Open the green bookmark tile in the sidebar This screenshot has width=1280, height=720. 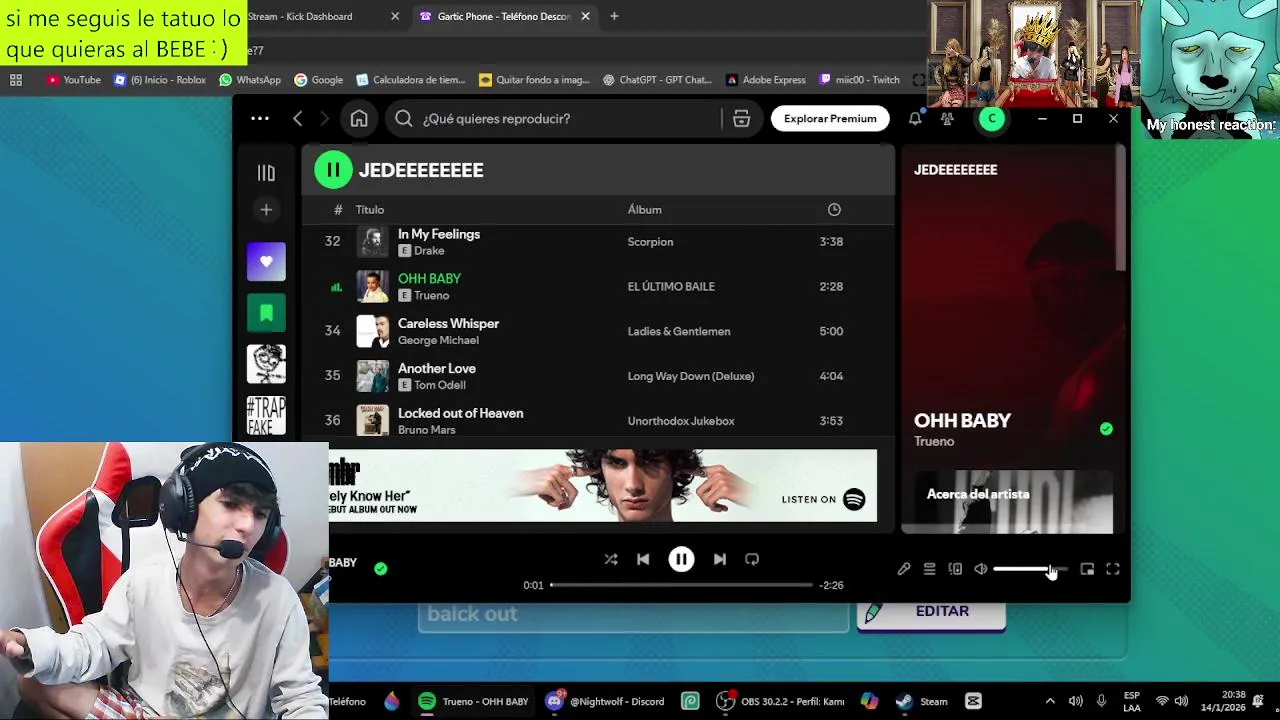[266, 313]
